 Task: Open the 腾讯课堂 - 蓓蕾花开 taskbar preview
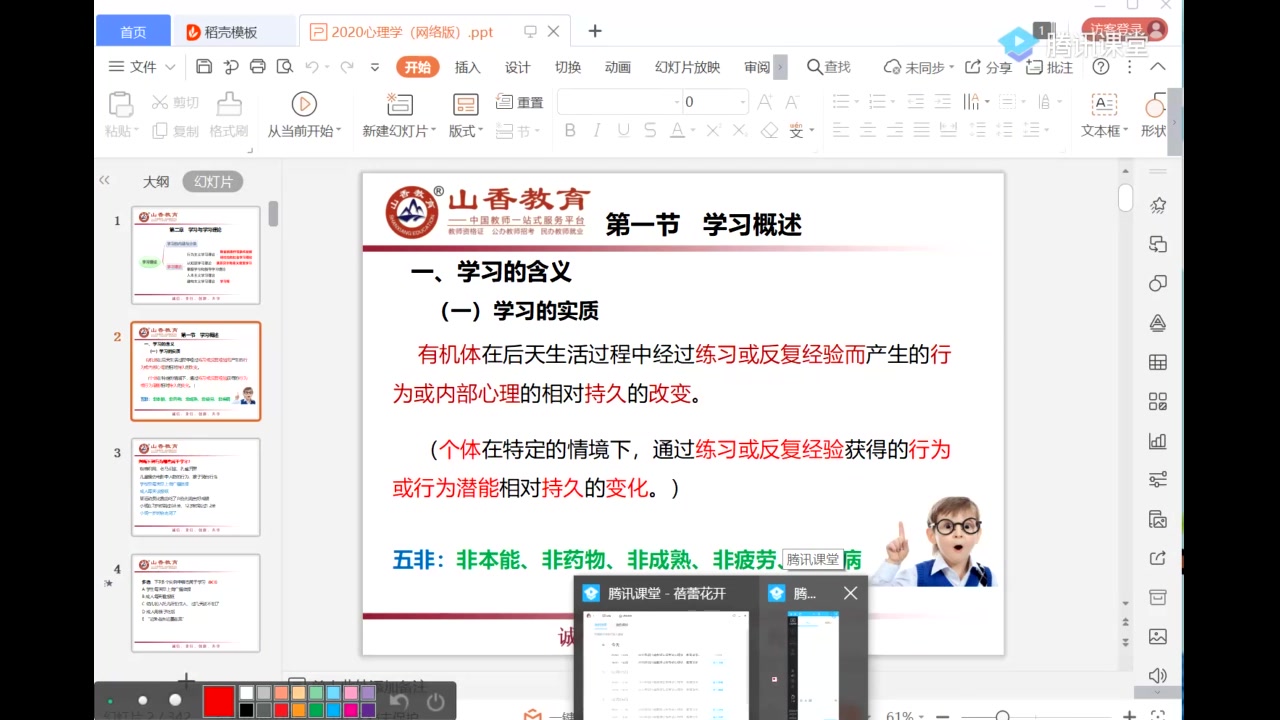pyautogui.click(x=666, y=648)
